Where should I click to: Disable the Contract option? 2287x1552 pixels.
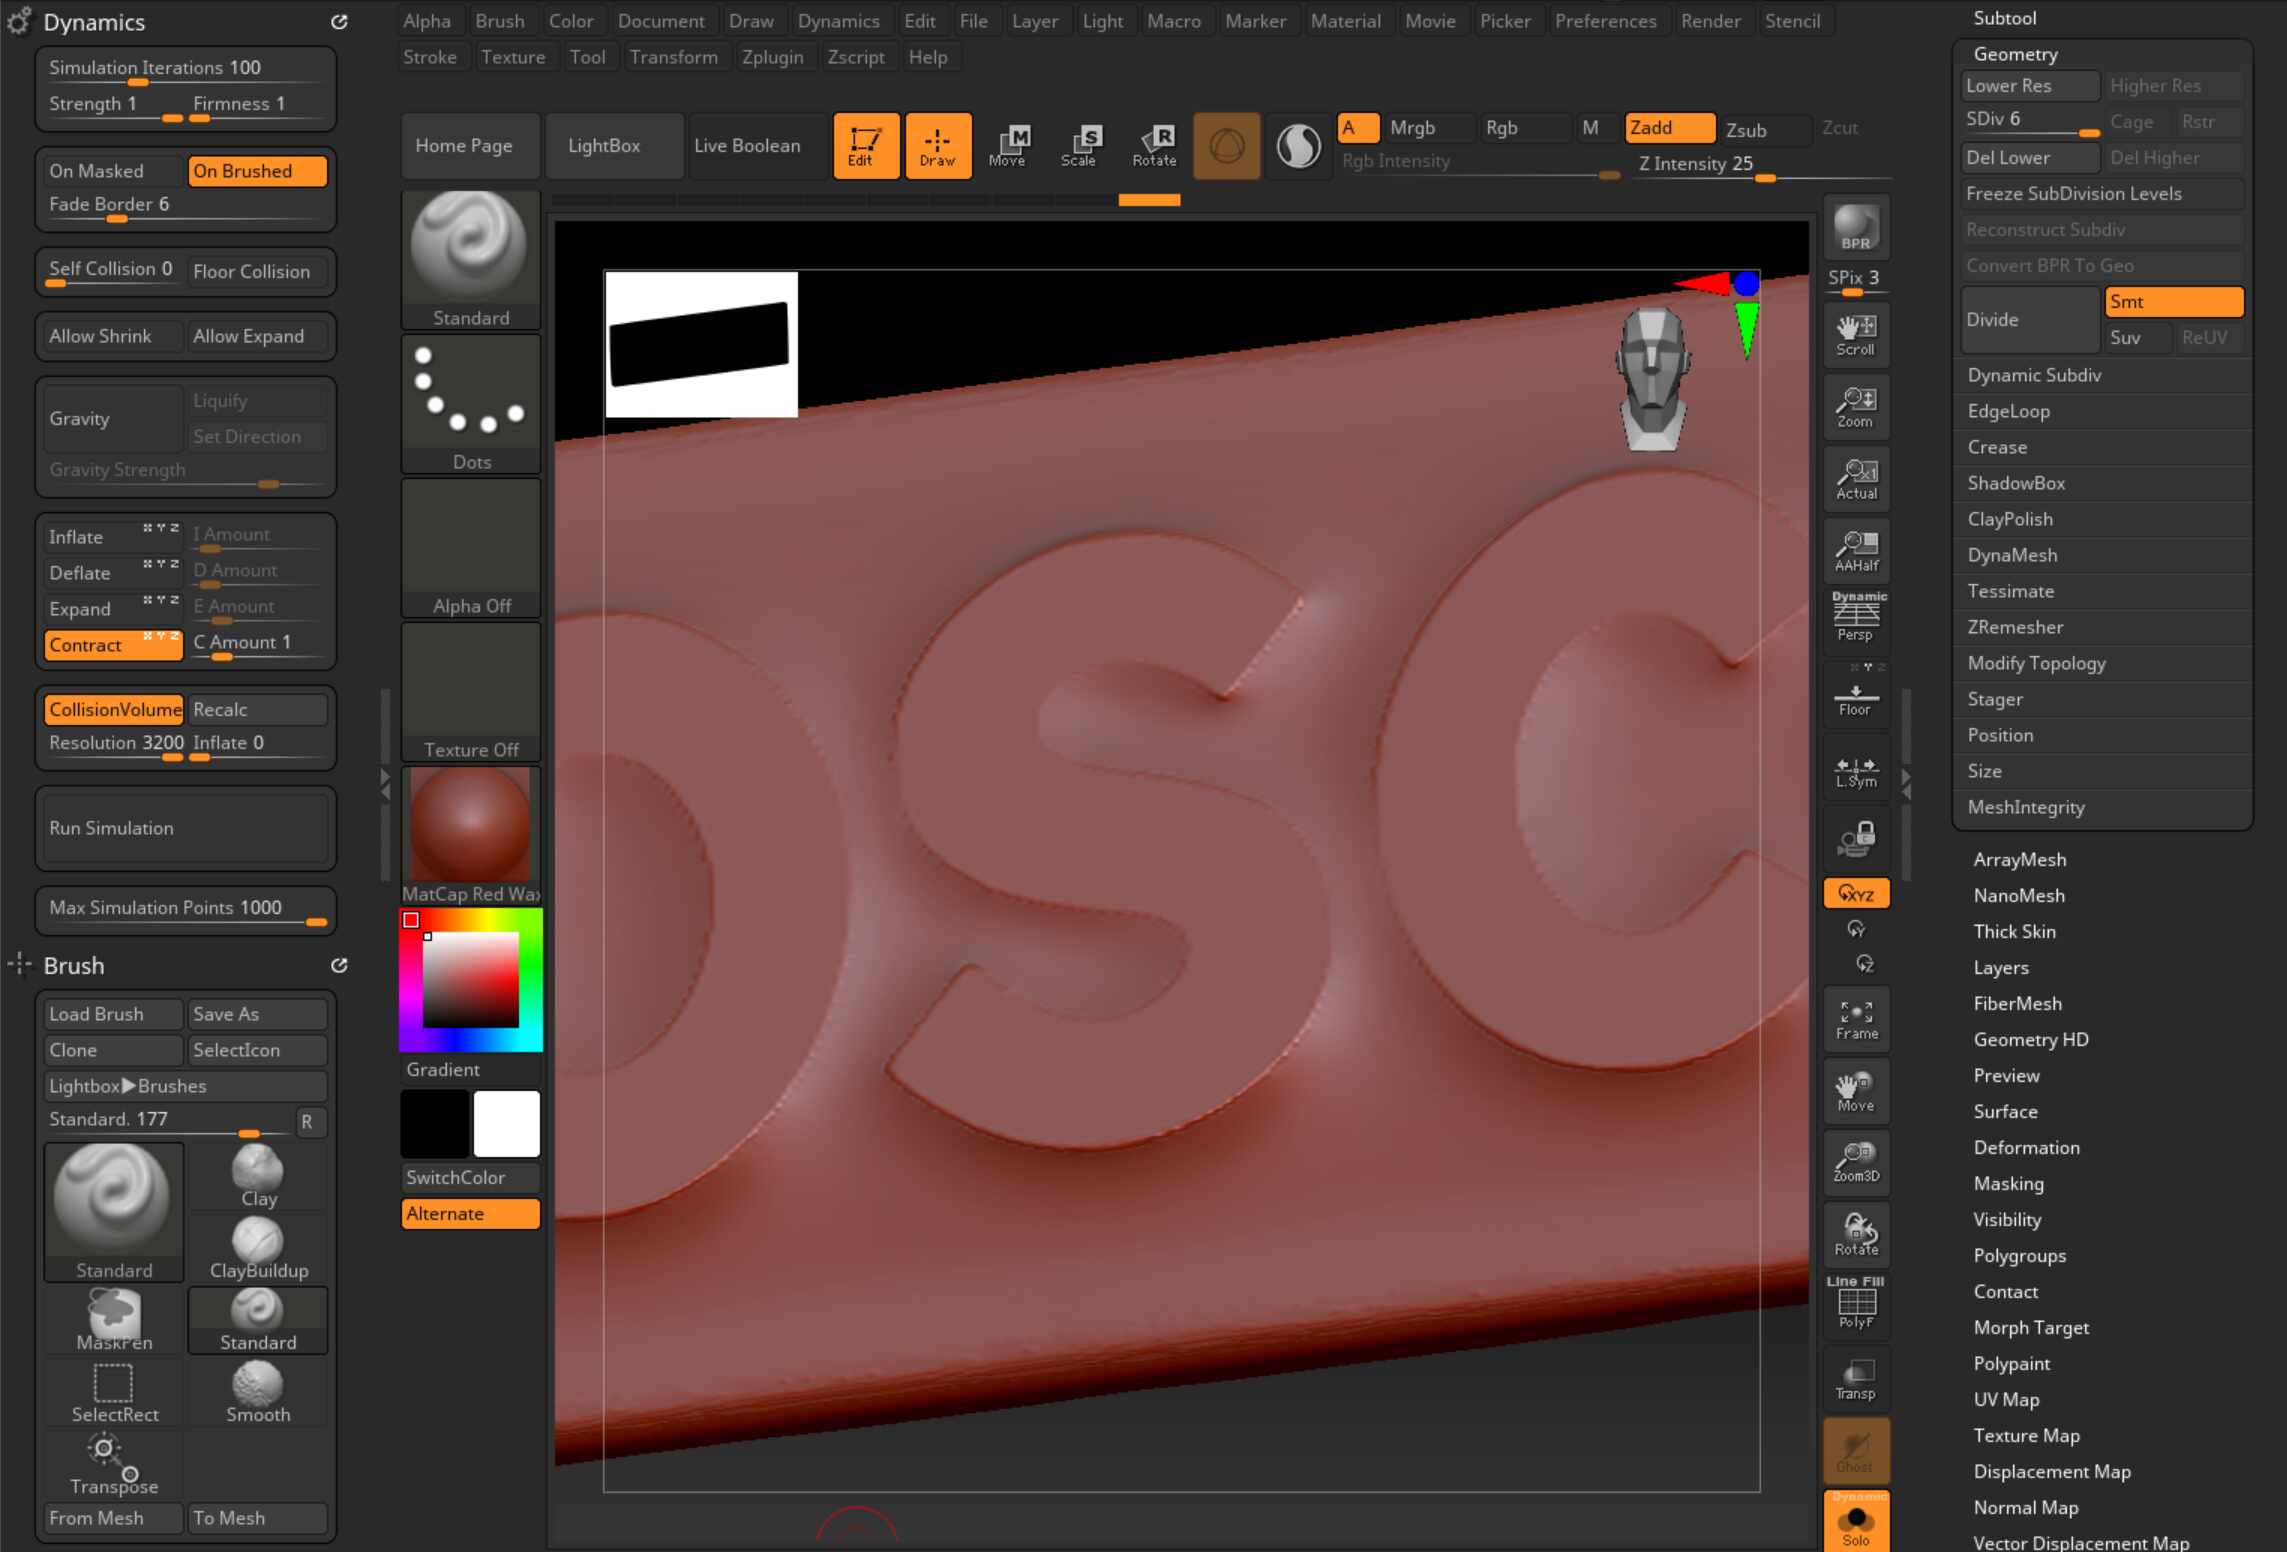(x=113, y=645)
